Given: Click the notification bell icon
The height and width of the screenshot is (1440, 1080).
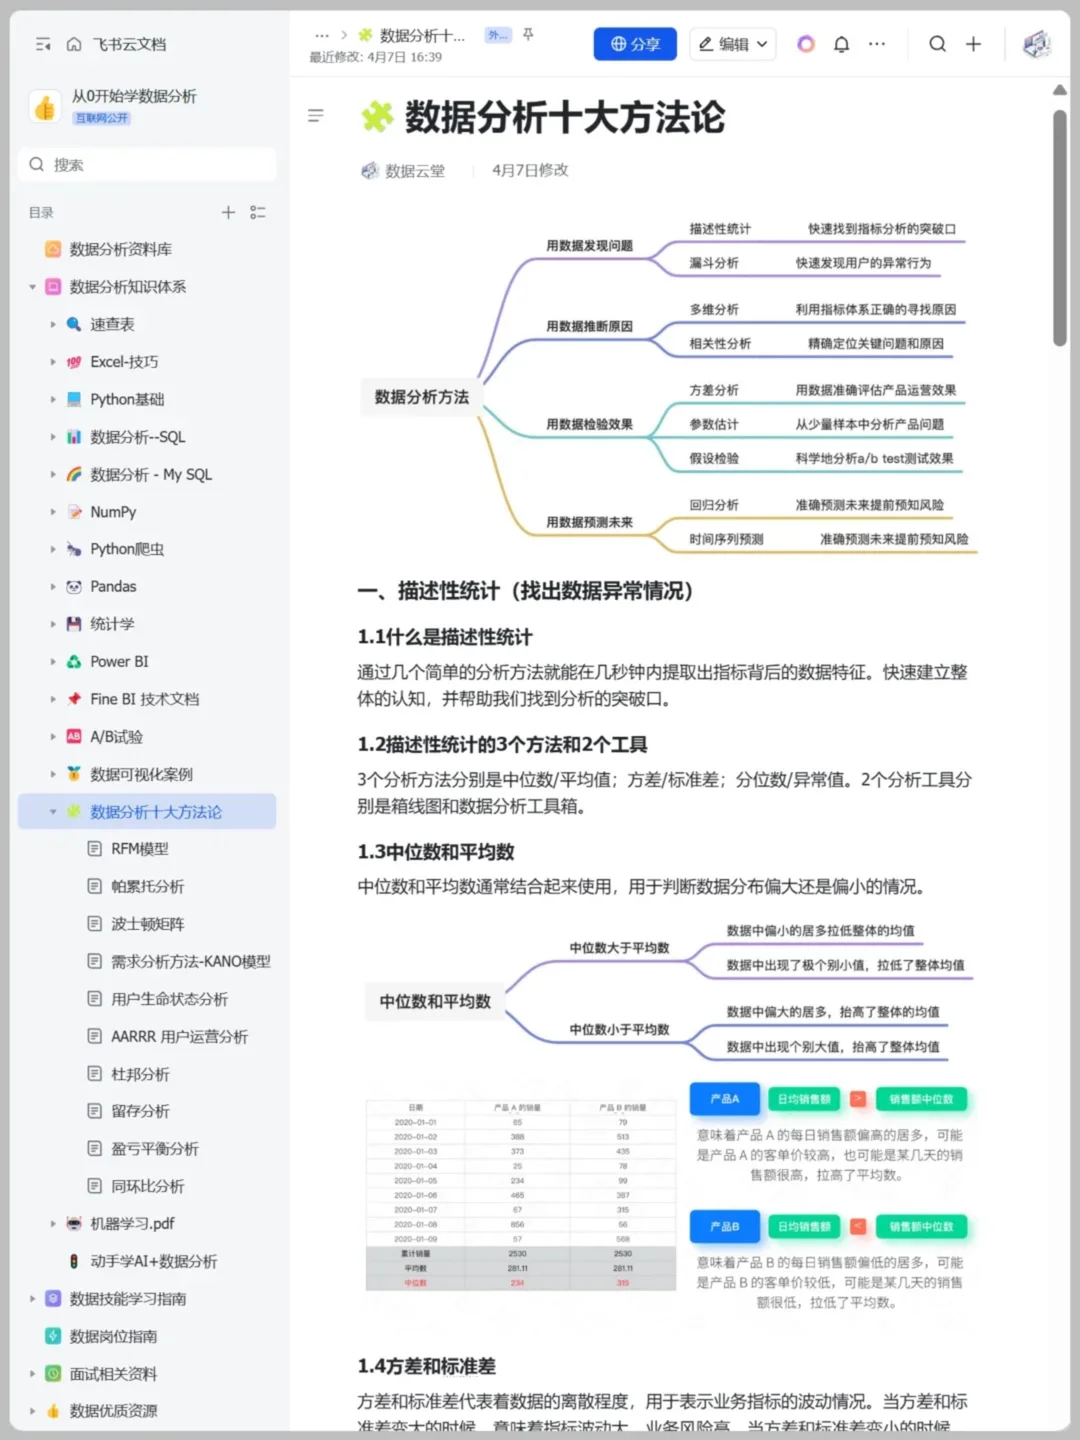Looking at the screenshot, I should click(841, 44).
